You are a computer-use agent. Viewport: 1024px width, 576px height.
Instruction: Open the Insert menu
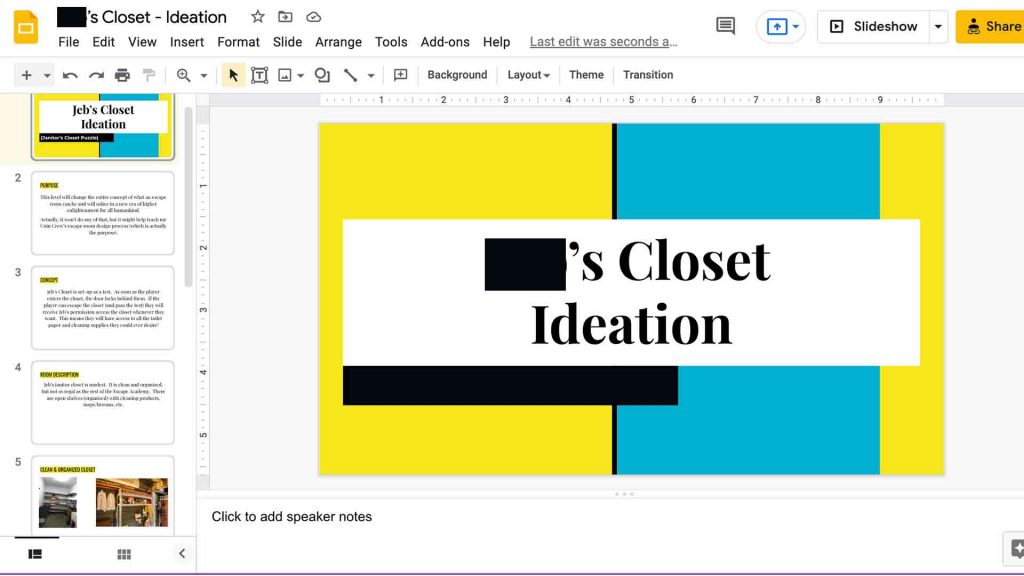pos(187,42)
